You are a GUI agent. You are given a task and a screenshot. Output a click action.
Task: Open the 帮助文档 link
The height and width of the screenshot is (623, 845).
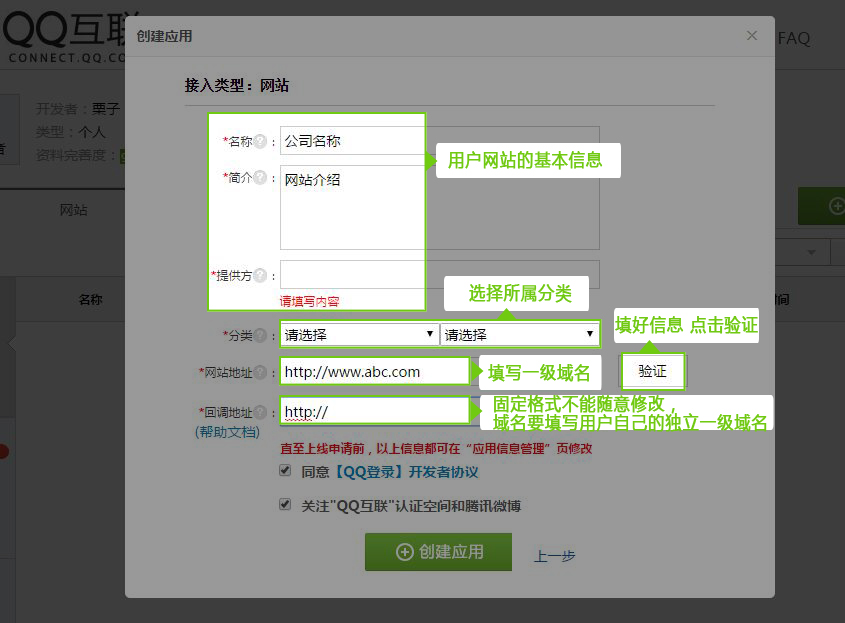(227, 432)
